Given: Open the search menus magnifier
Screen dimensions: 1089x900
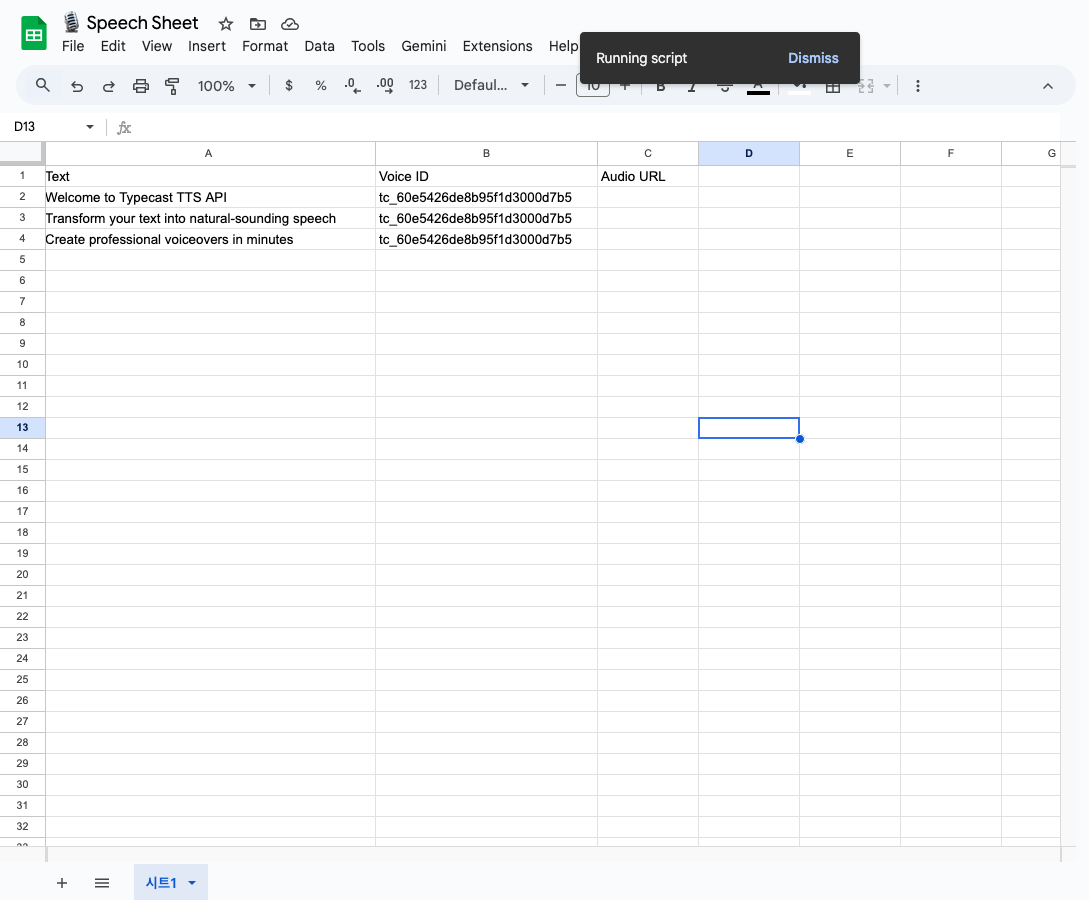Looking at the screenshot, I should 42,85.
